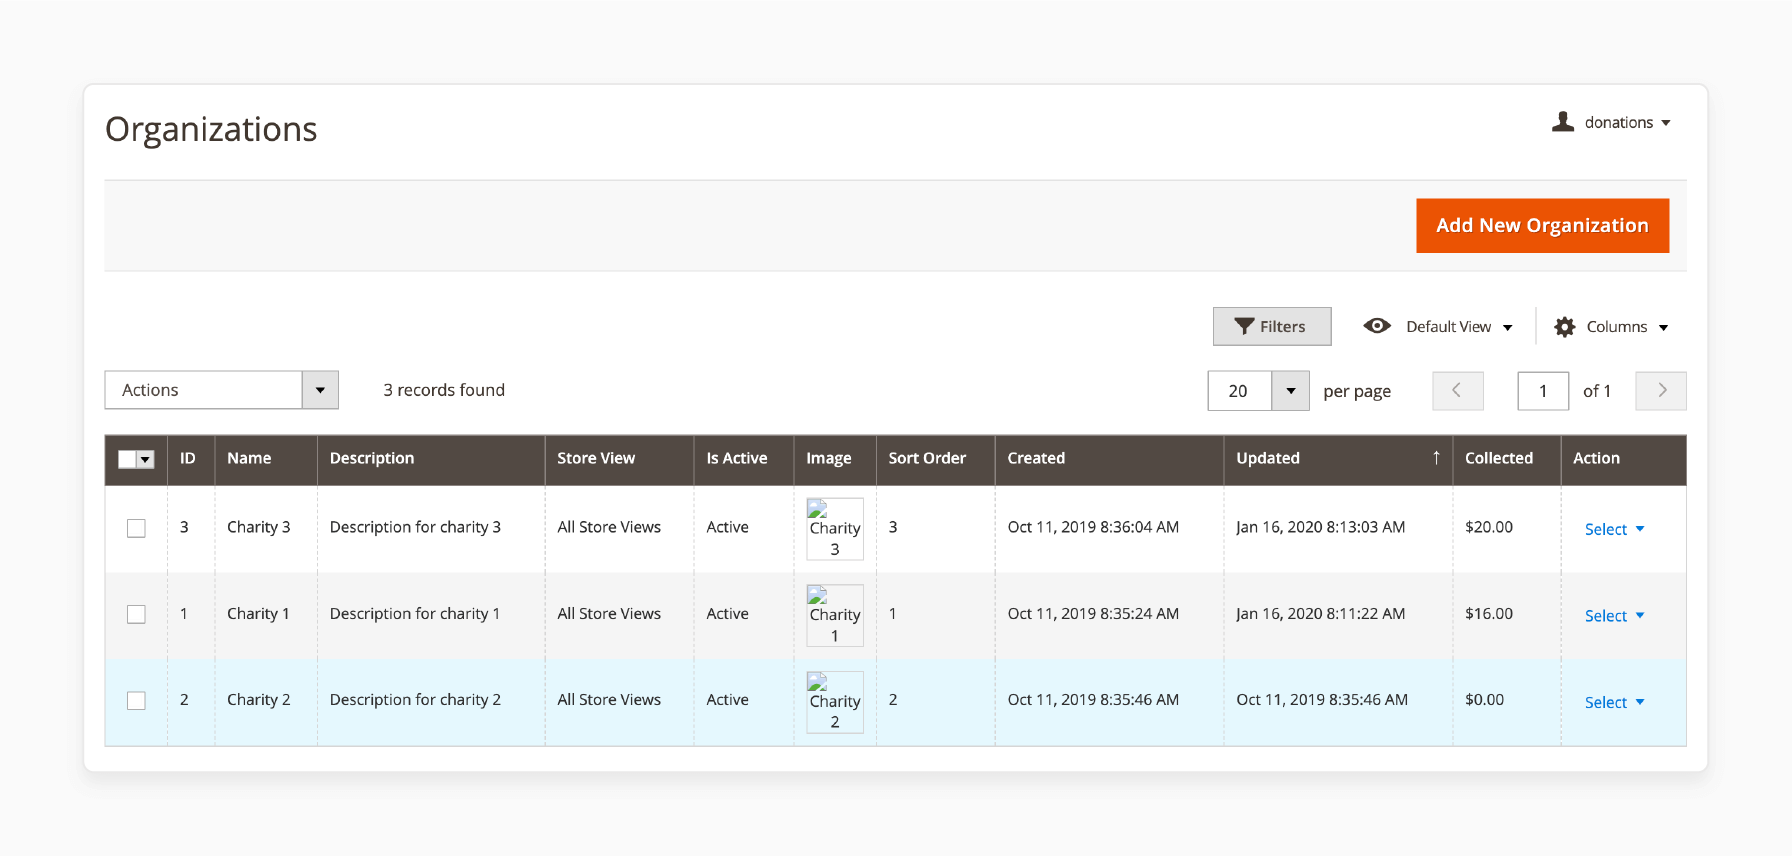Click the current page number field
The height and width of the screenshot is (856, 1792).
pyautogui.click(x=1543, y=391)
